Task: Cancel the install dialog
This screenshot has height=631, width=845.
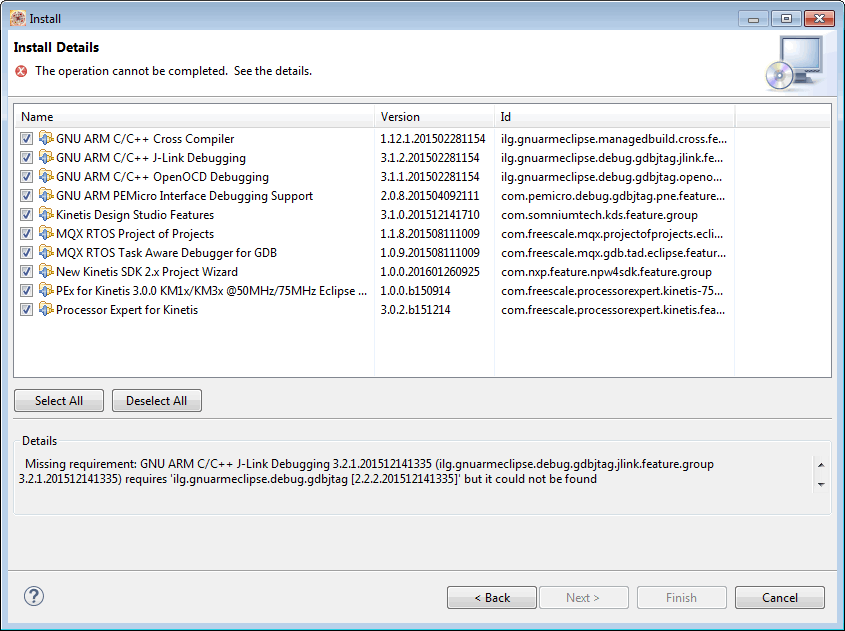Action: click(780, 598)
